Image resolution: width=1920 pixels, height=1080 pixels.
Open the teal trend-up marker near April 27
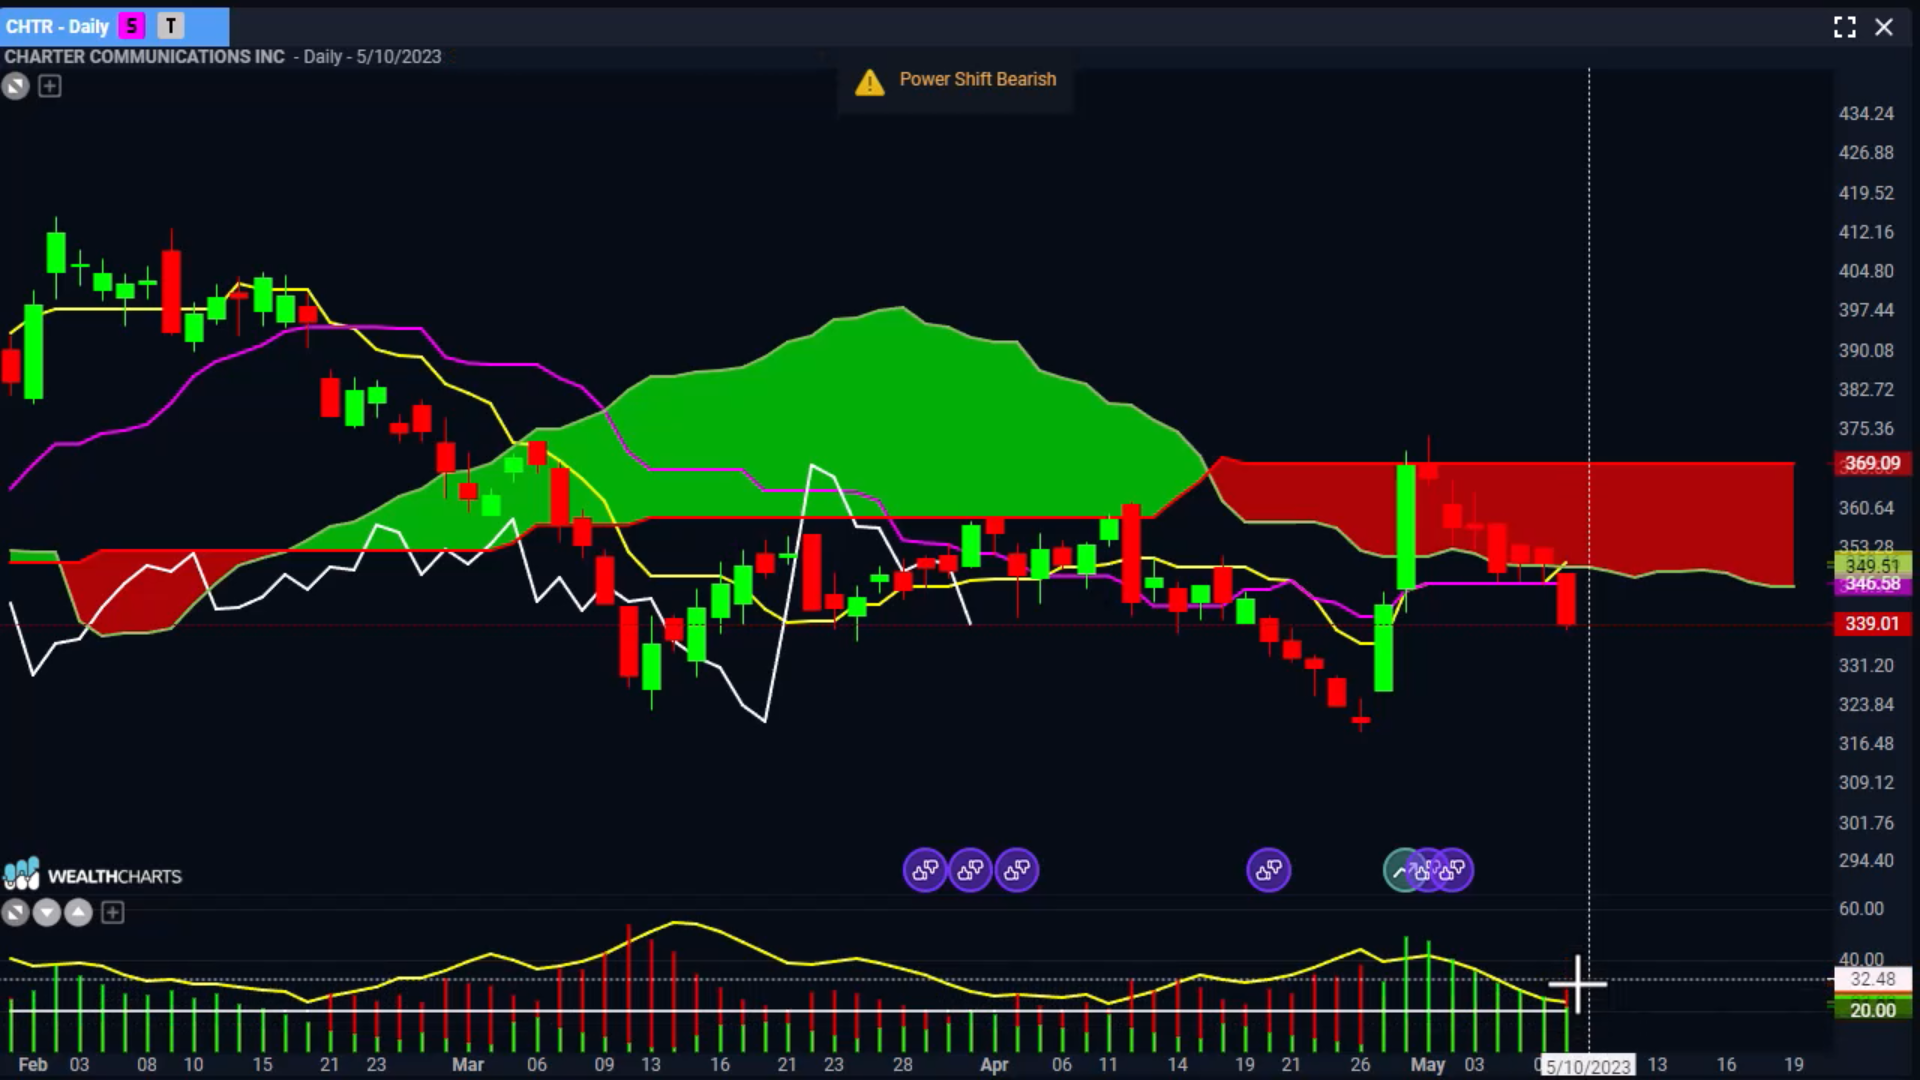pos(1399,870)
